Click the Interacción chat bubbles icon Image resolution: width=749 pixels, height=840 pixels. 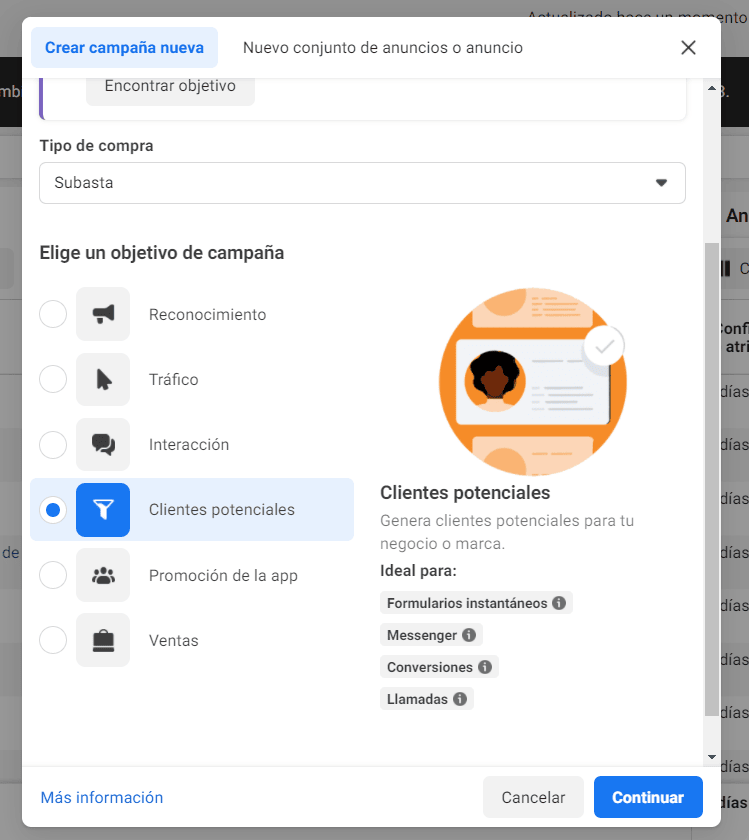[103, 444]
